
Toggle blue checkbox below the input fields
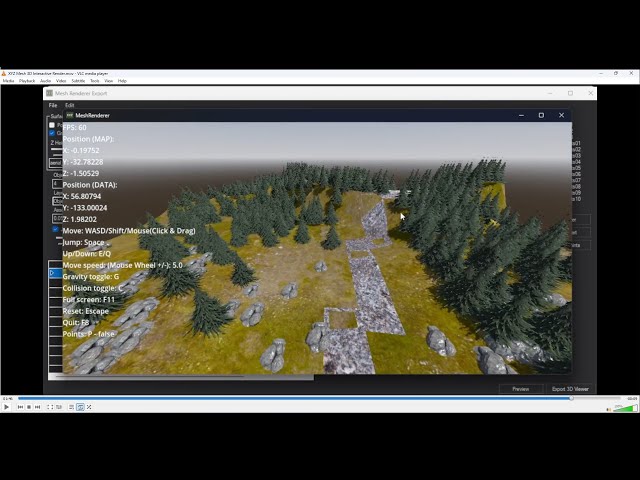click(x=56, y=229)
